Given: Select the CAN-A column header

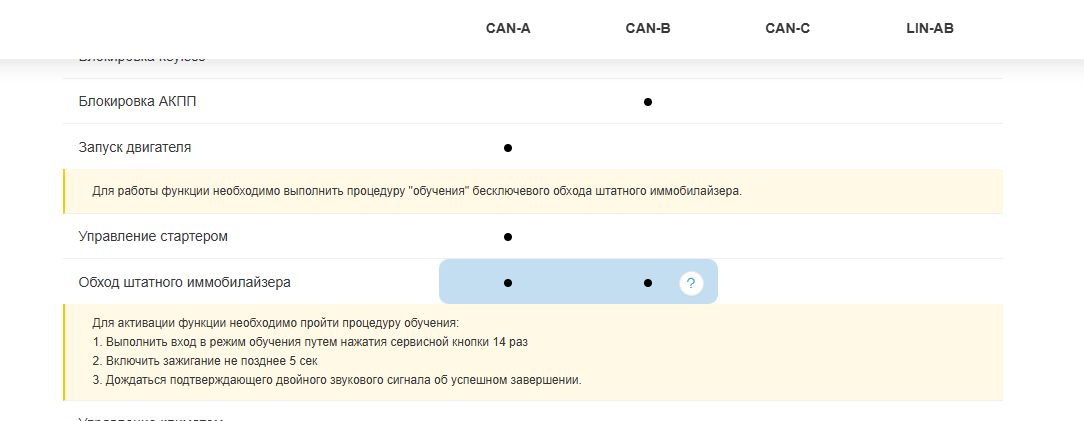Looking at the screenshot, I should tap(508, 29).
